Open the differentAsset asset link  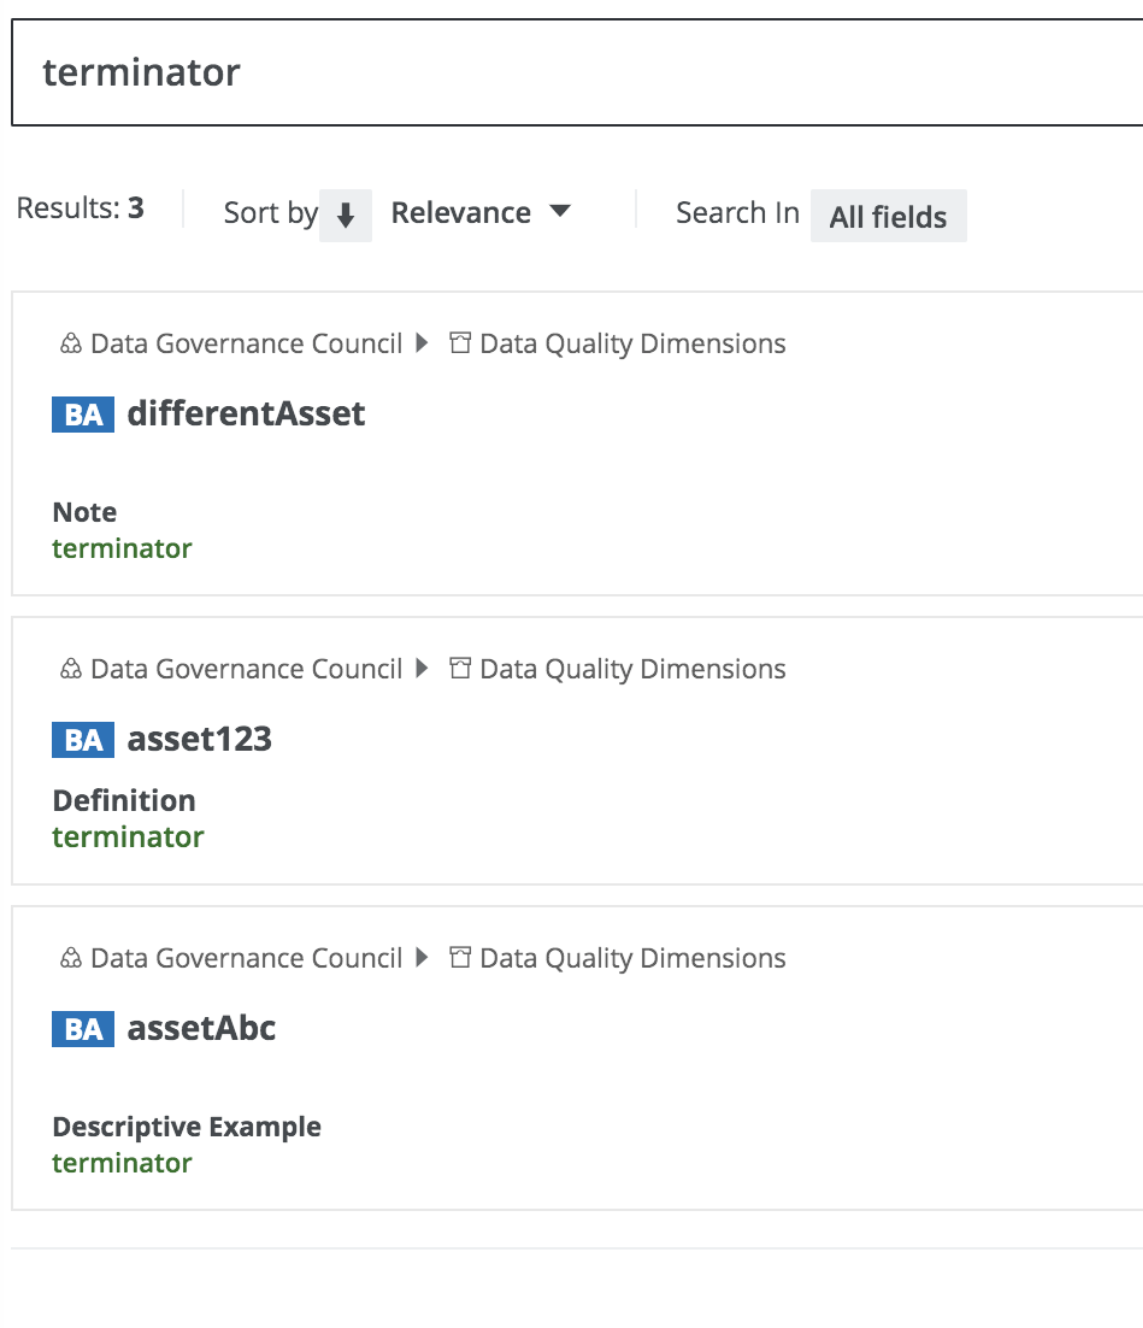246,414
